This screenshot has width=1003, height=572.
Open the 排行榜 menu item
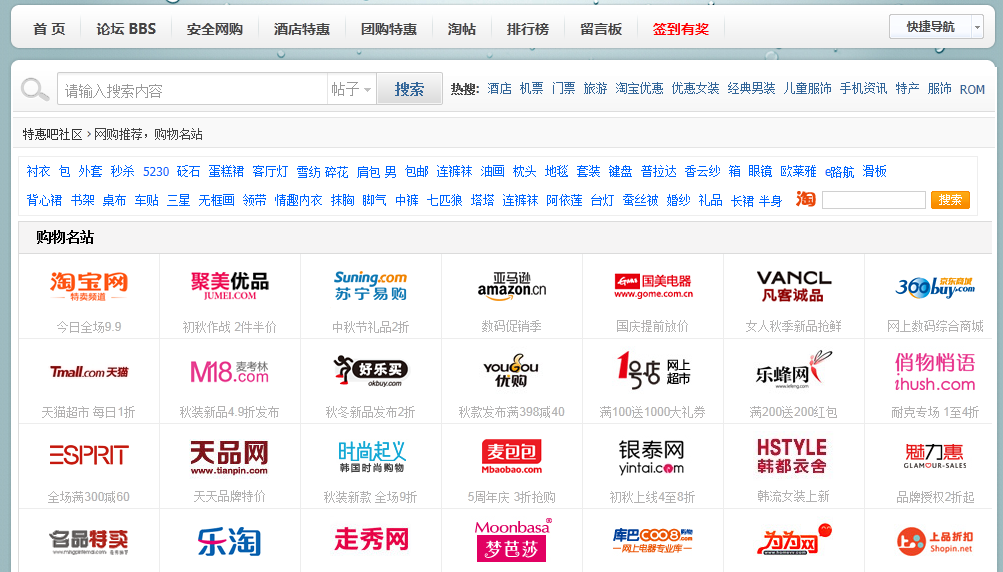[x=528, y=29]
